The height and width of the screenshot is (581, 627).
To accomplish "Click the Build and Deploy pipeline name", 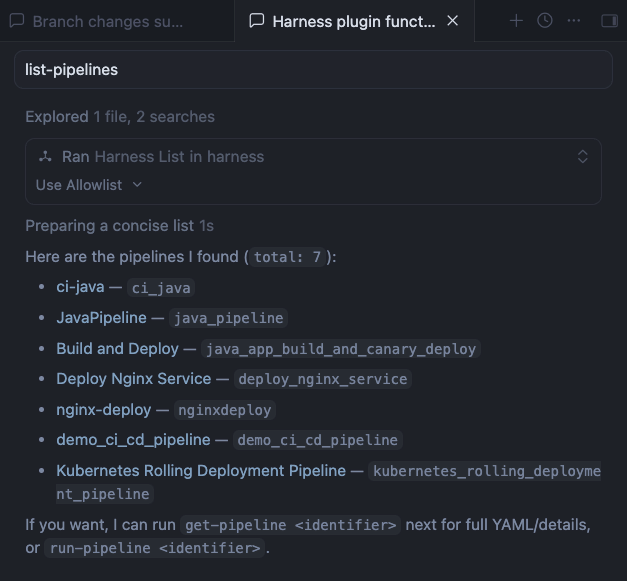I will point(118,349).
